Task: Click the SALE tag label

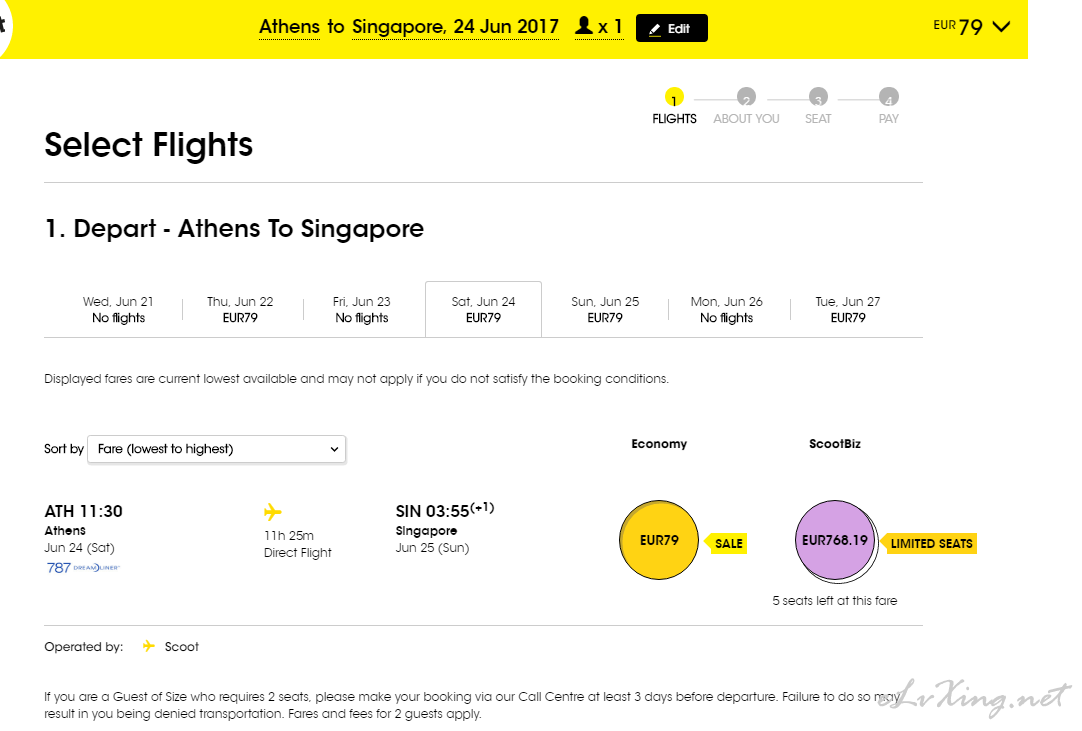Action: click(x=728, y=543)
